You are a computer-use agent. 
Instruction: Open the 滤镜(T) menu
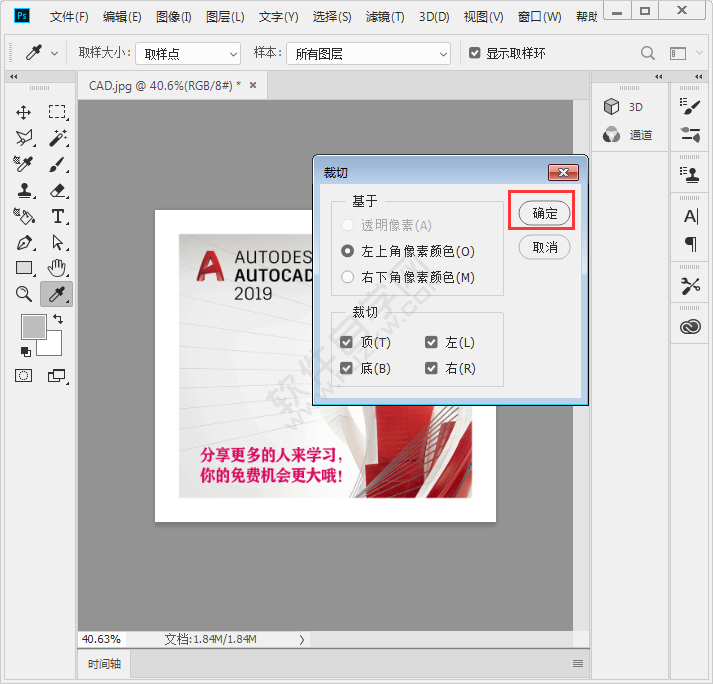[x=385, y=17]
